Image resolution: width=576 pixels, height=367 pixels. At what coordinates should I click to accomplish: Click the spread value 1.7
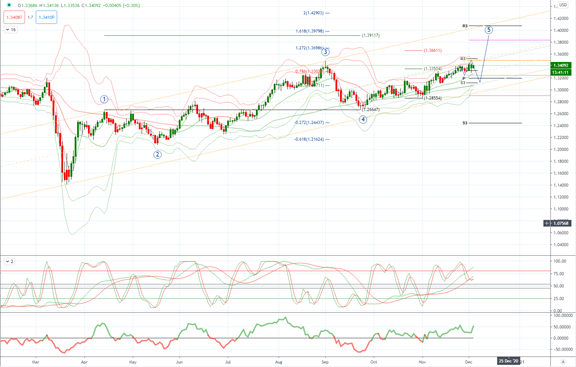(30, 17)
